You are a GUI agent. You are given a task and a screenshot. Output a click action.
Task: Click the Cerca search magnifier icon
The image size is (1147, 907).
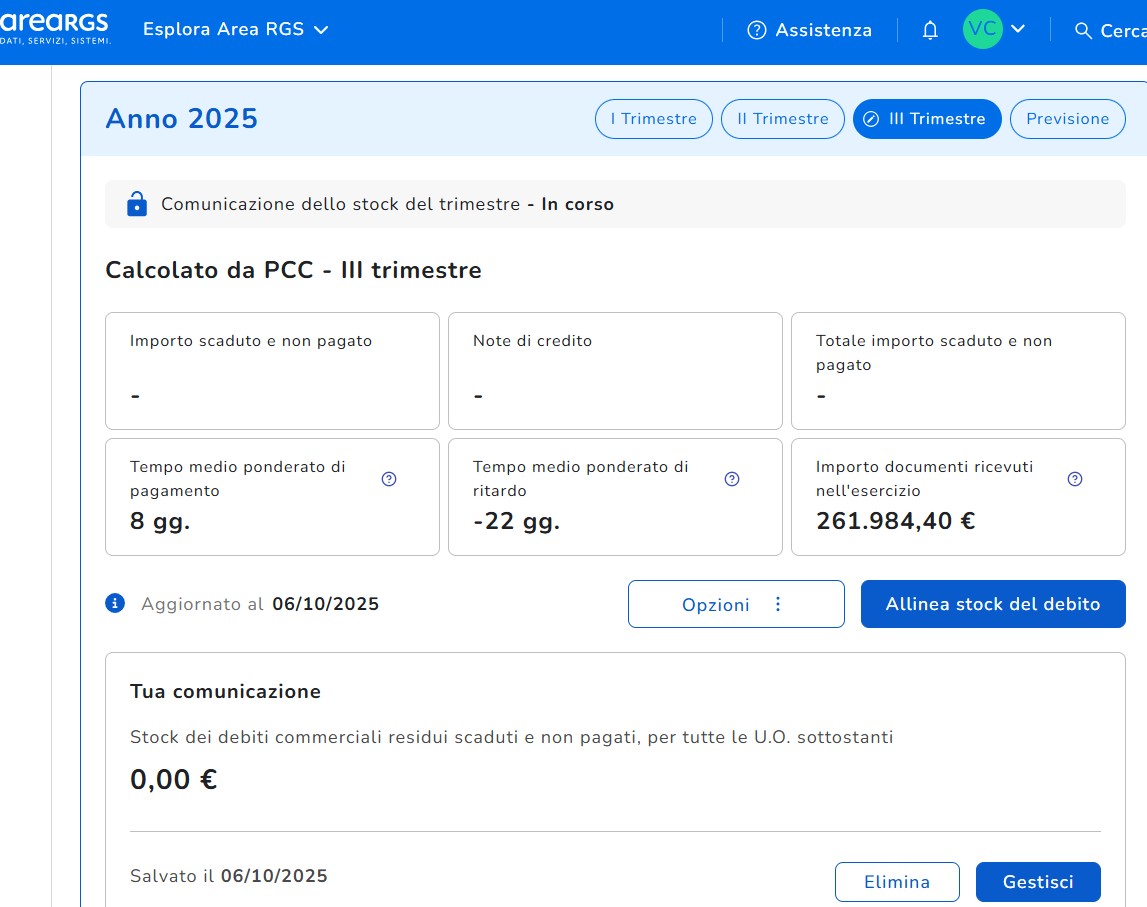[x=1082, y=31]
